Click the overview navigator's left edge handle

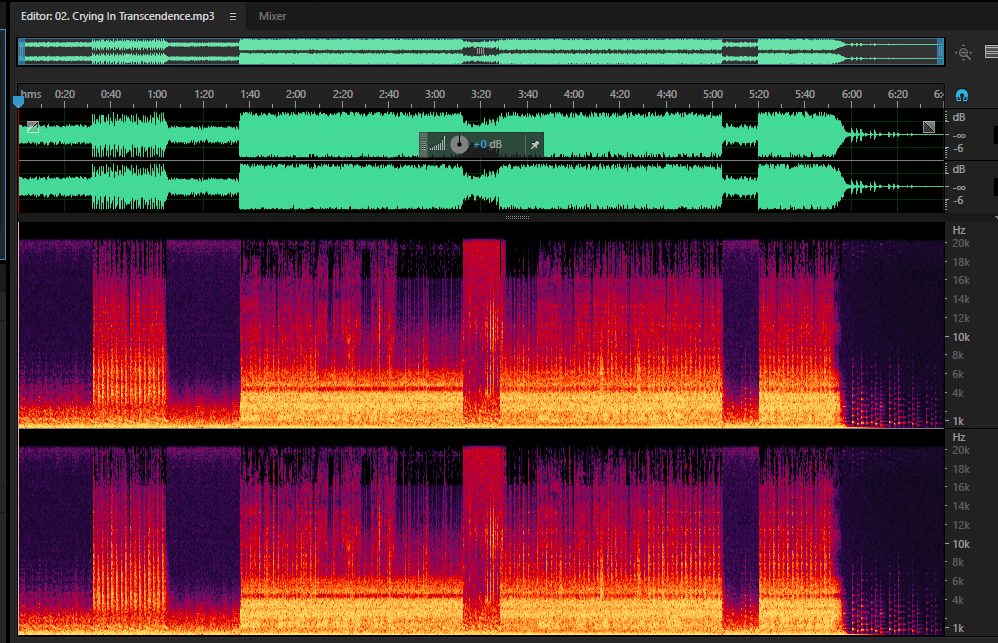tap(22, 52)
